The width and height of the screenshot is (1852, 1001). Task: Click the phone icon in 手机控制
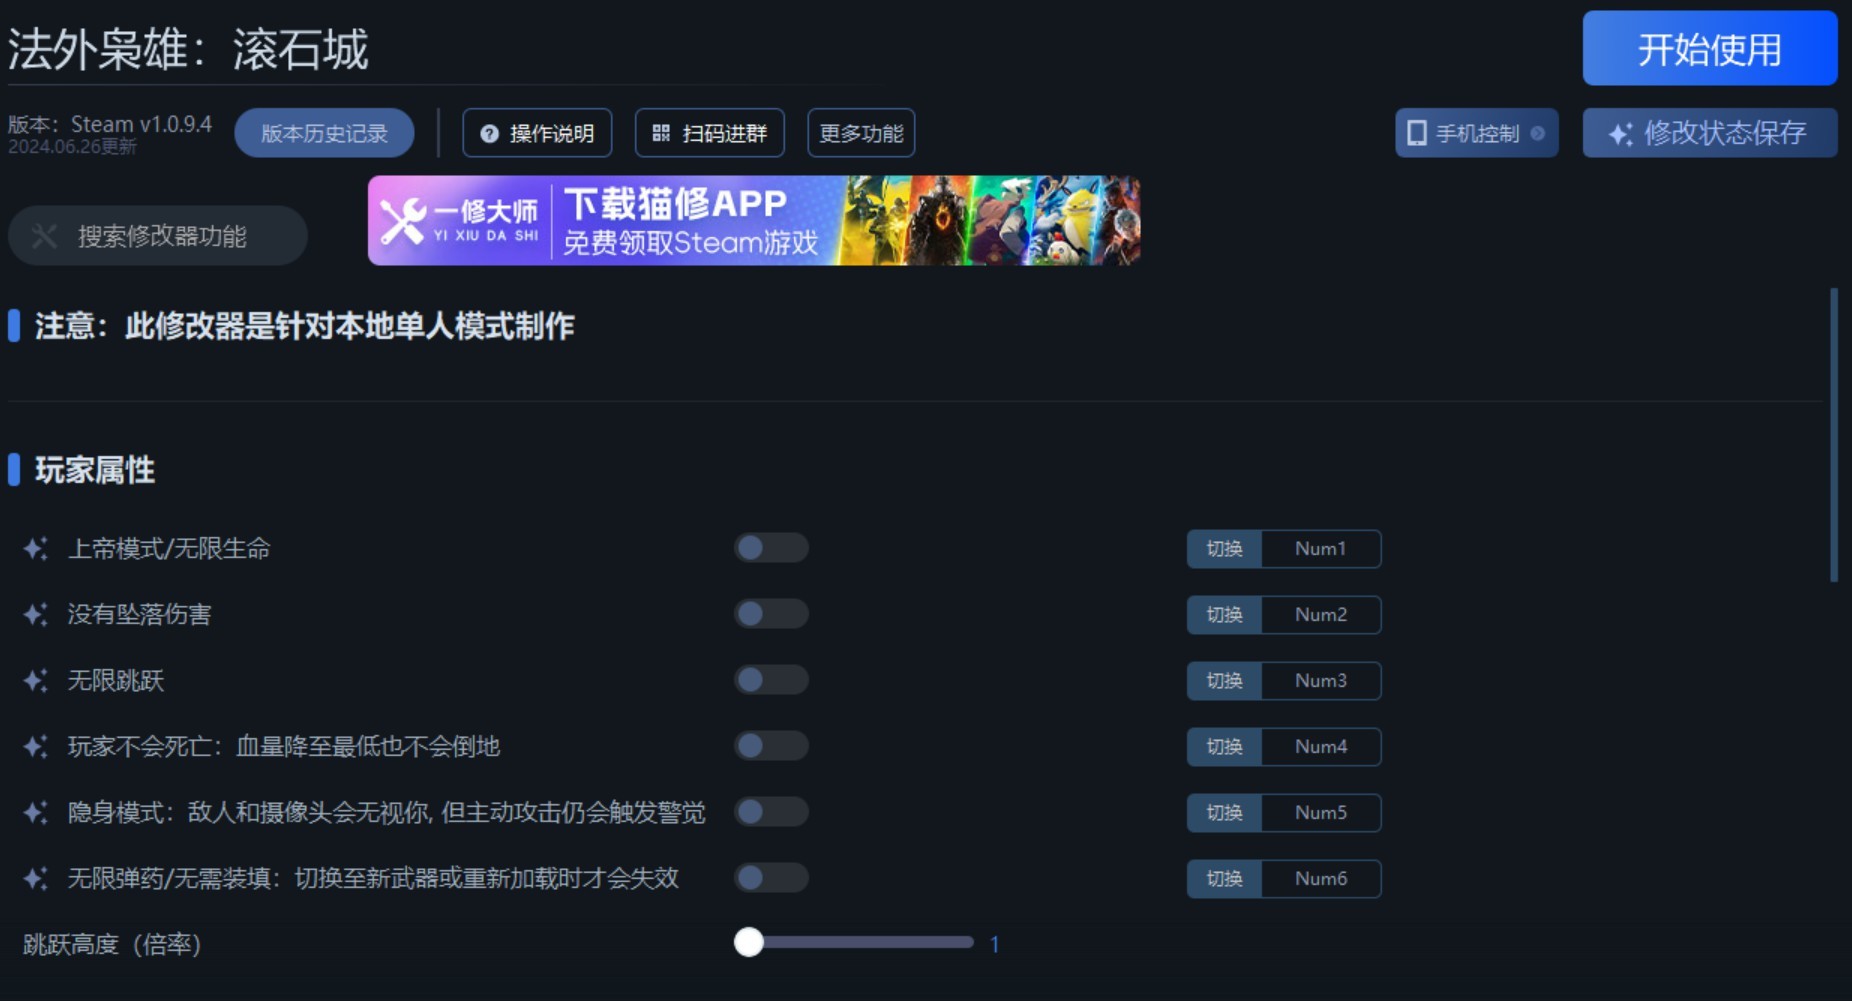pos(1416,133)
